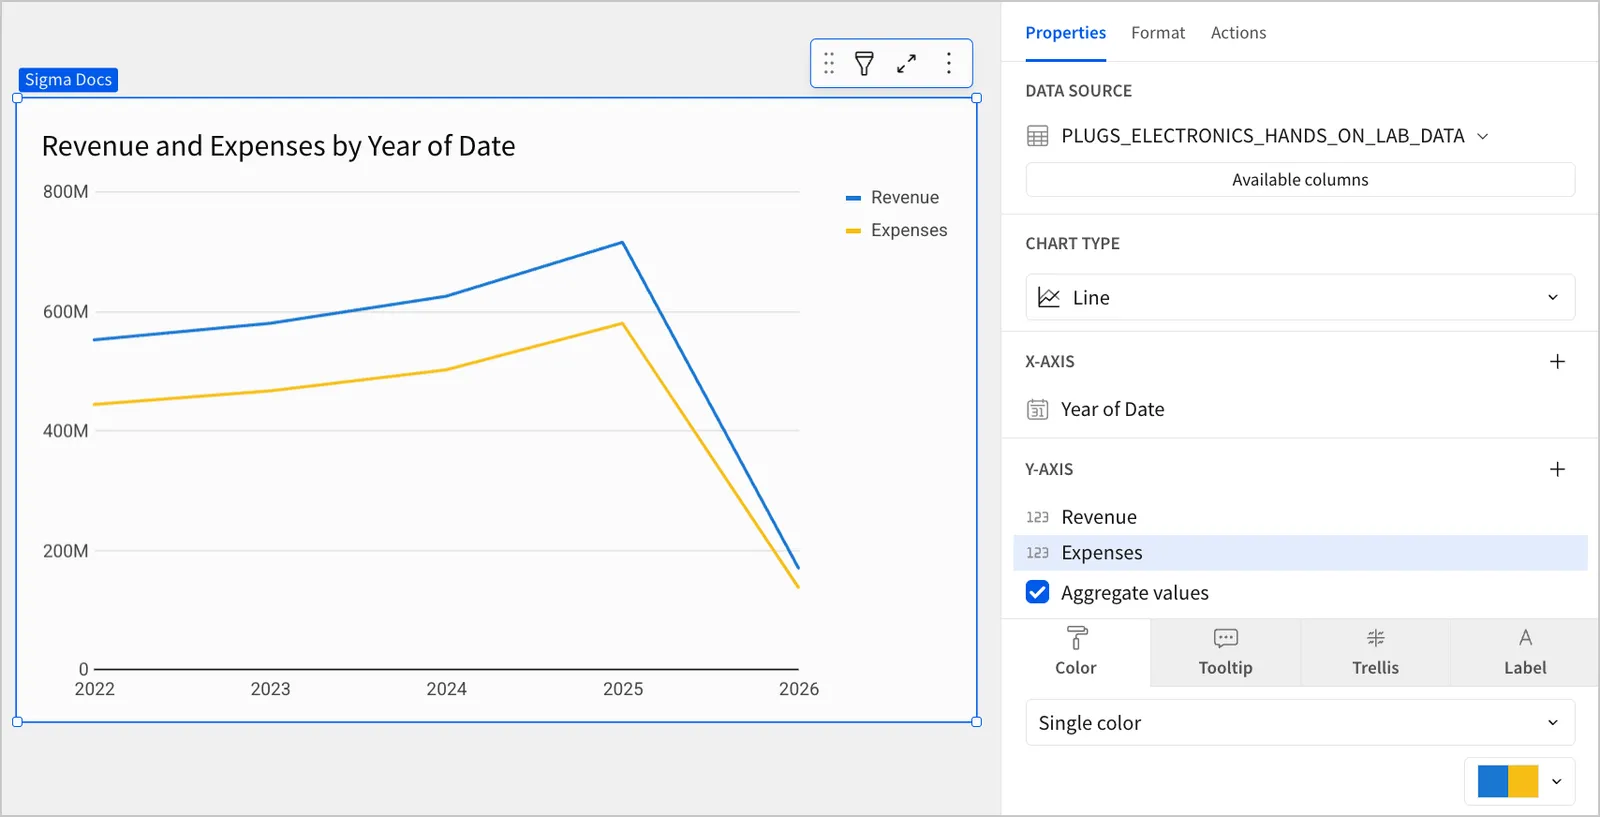
Task: Click the line chart type icon
Action: 1049,298
